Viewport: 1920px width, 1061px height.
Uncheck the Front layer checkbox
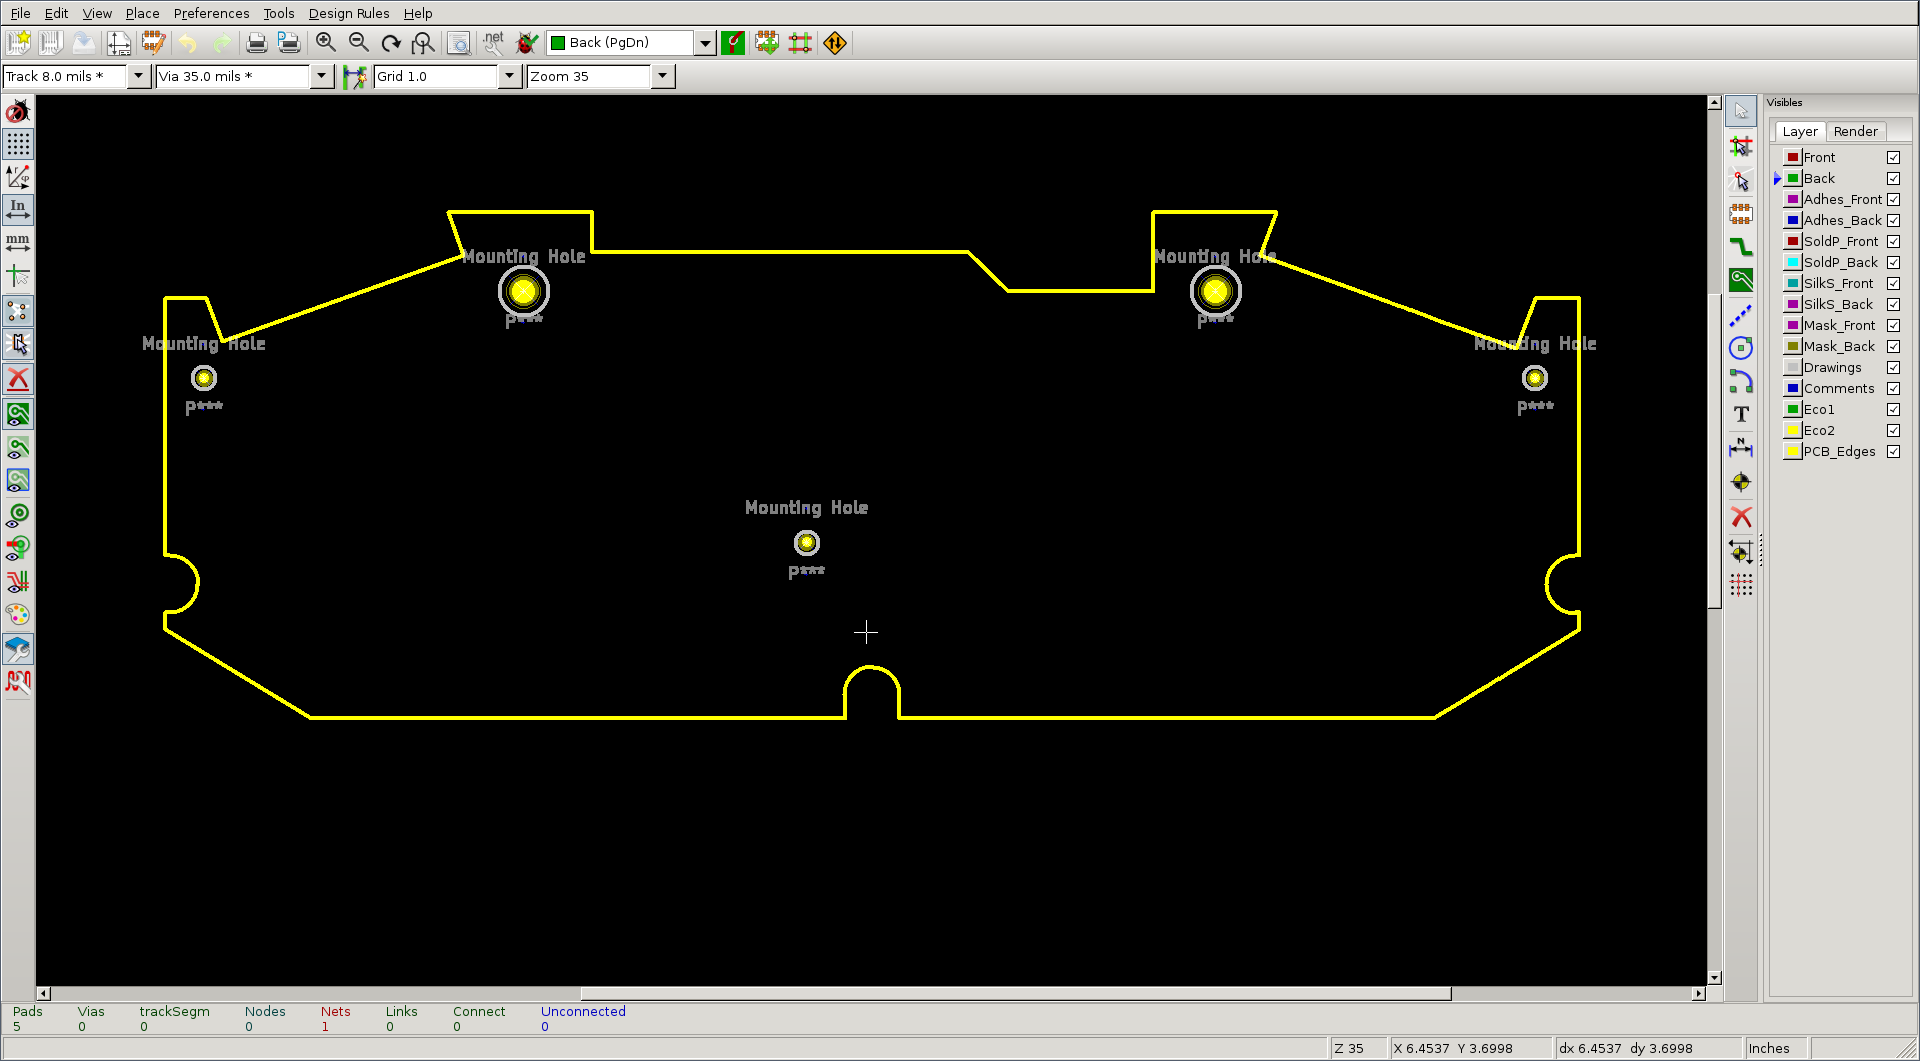tap(1893, 157)
